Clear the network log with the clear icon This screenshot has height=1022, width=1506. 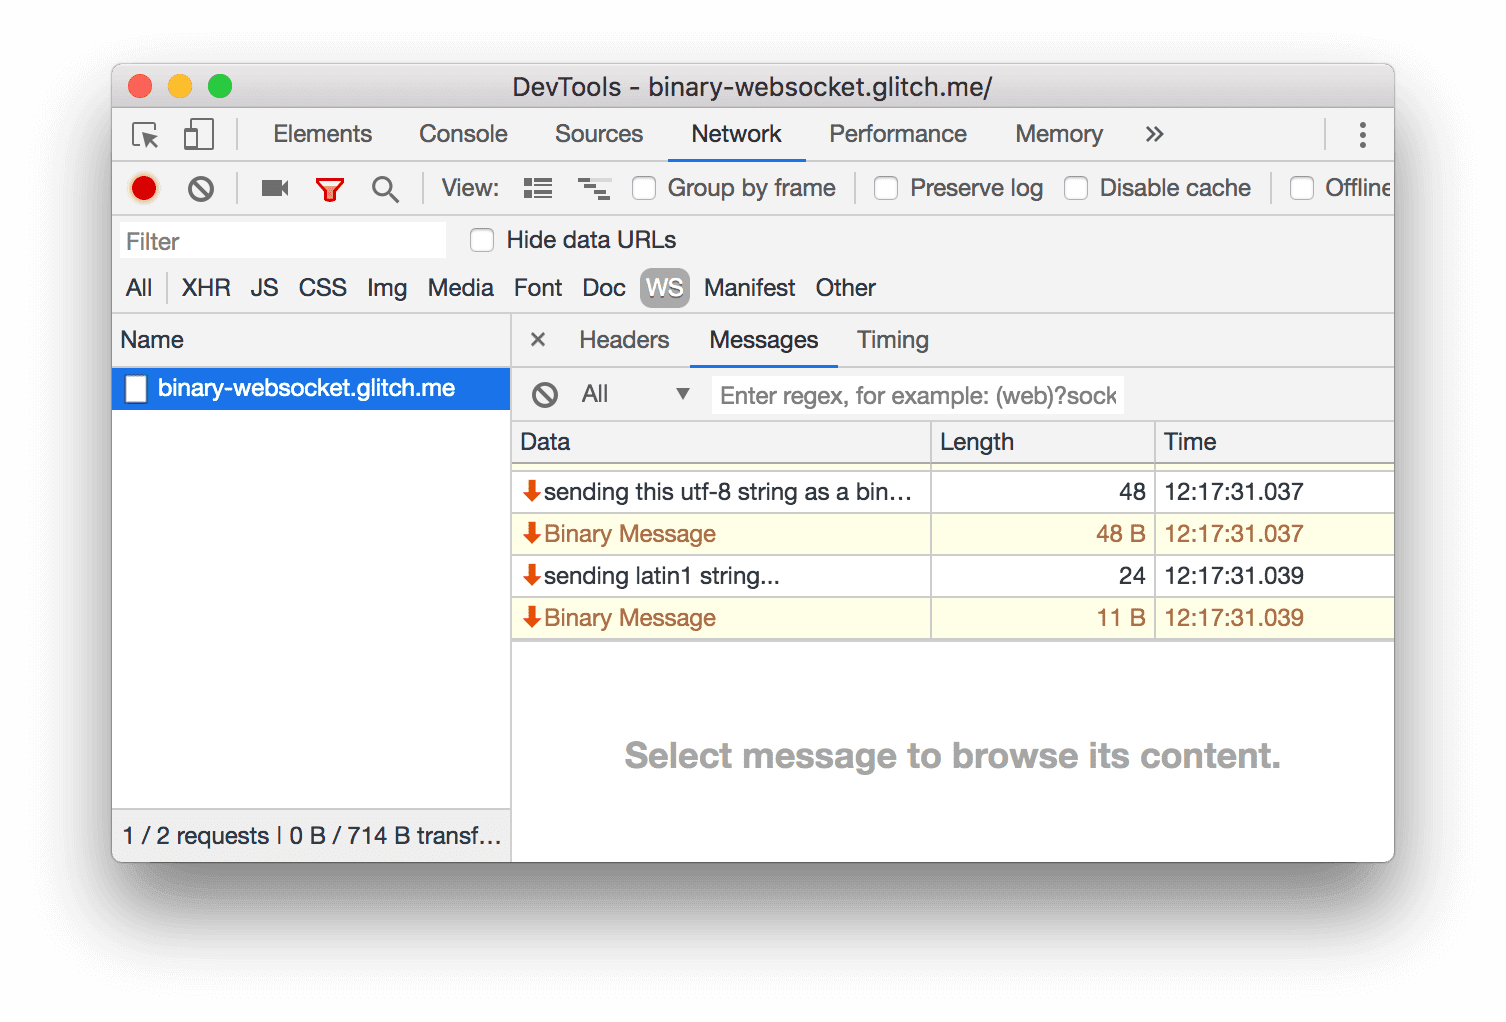tap(200, 188)
